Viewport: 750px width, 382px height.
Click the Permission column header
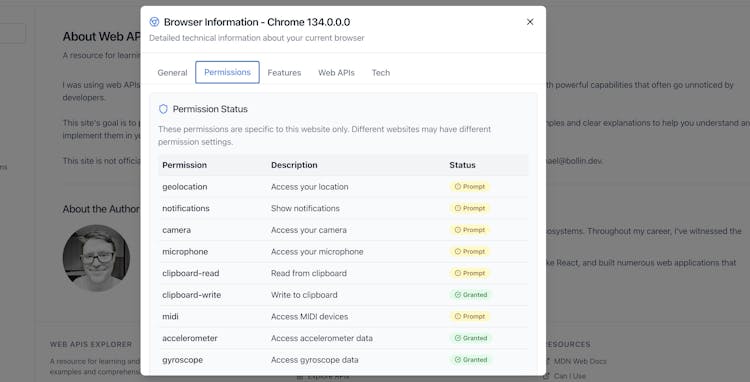(x=185, y=165)
